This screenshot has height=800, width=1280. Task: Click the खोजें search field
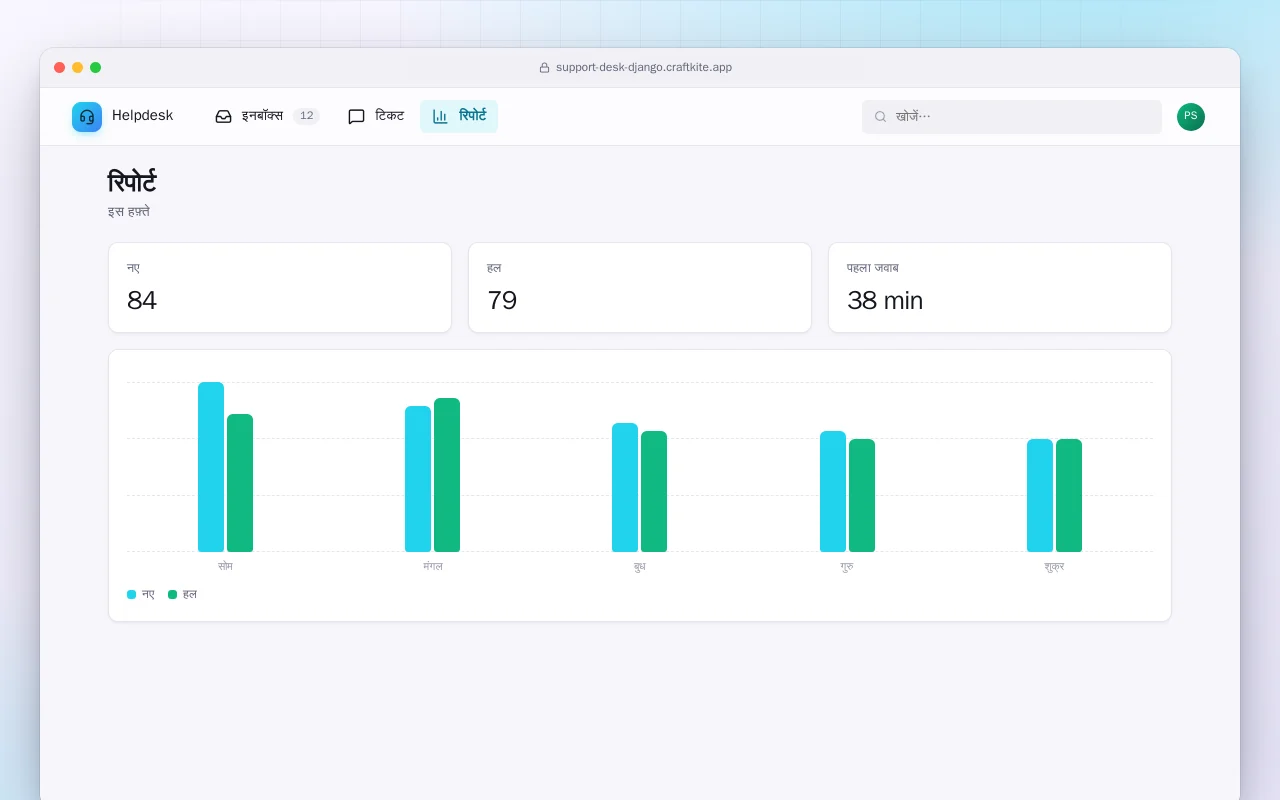pos(1012,117)
